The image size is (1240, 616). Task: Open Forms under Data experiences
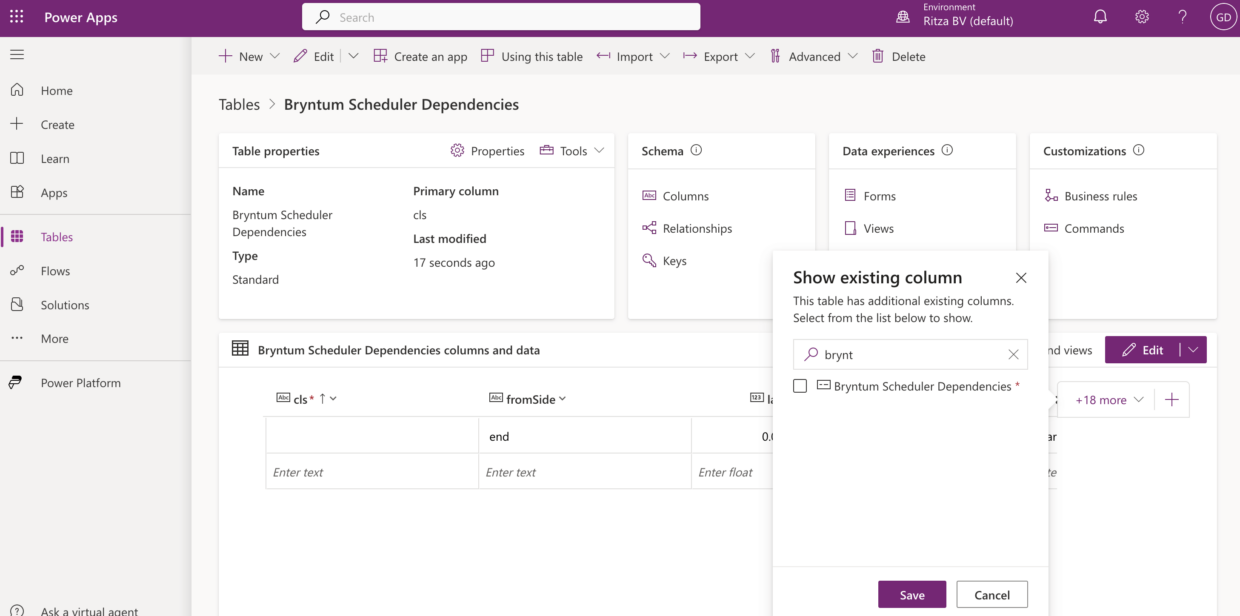coord(878,196)
